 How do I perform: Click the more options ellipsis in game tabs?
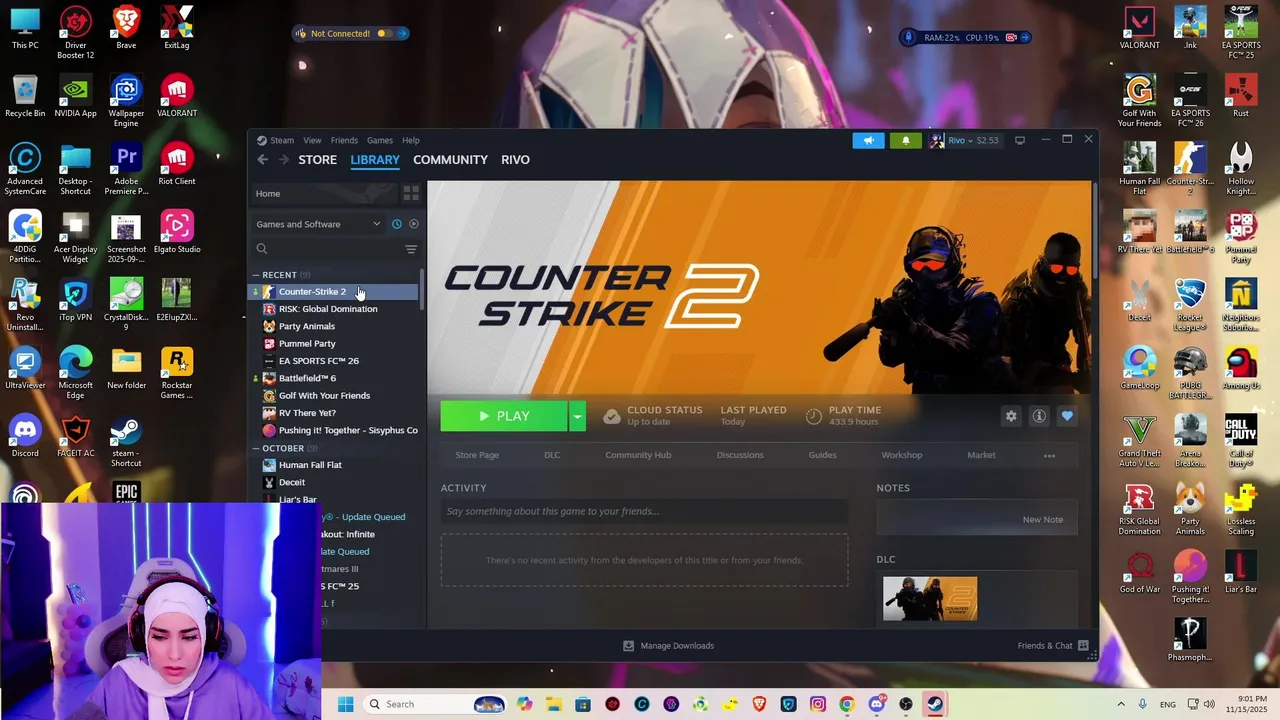[x=1049, y=455]
